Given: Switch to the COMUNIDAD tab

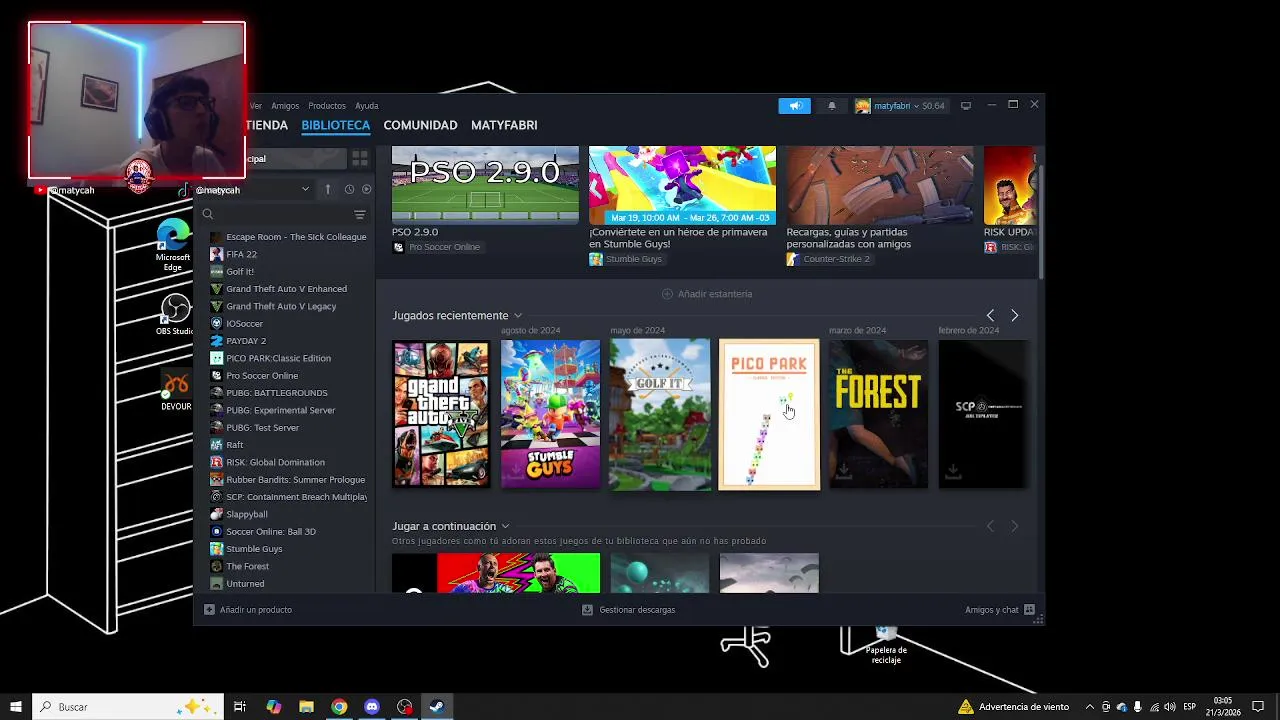Looking at the screenshot, I should tap(420, 125).
